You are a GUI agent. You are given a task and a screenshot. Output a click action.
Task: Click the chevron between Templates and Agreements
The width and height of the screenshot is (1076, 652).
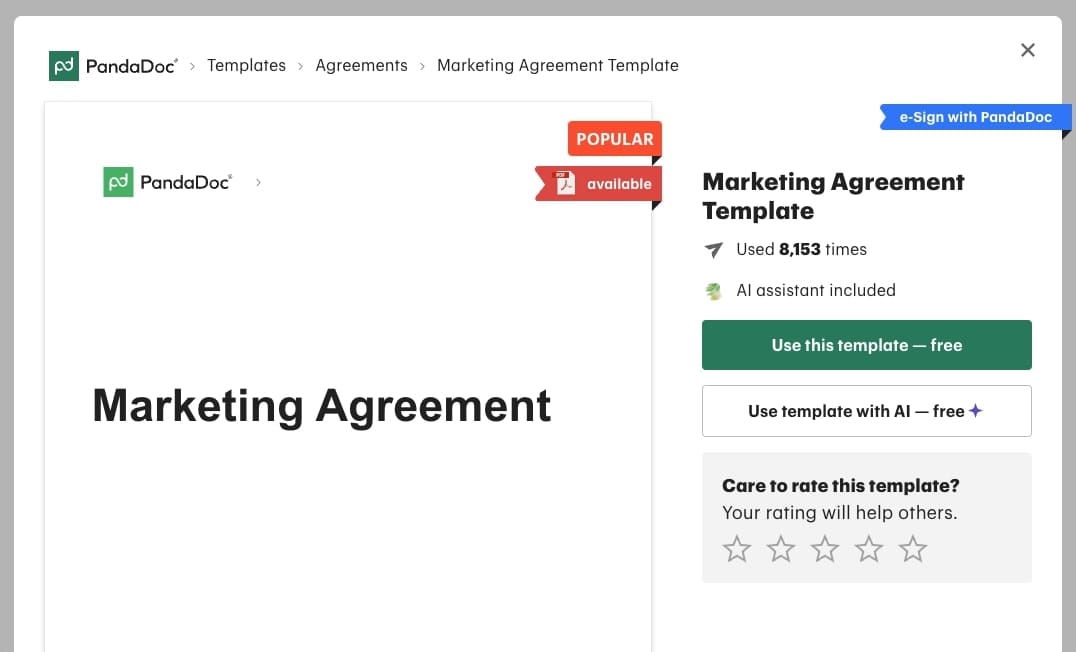tap(300, 66)
